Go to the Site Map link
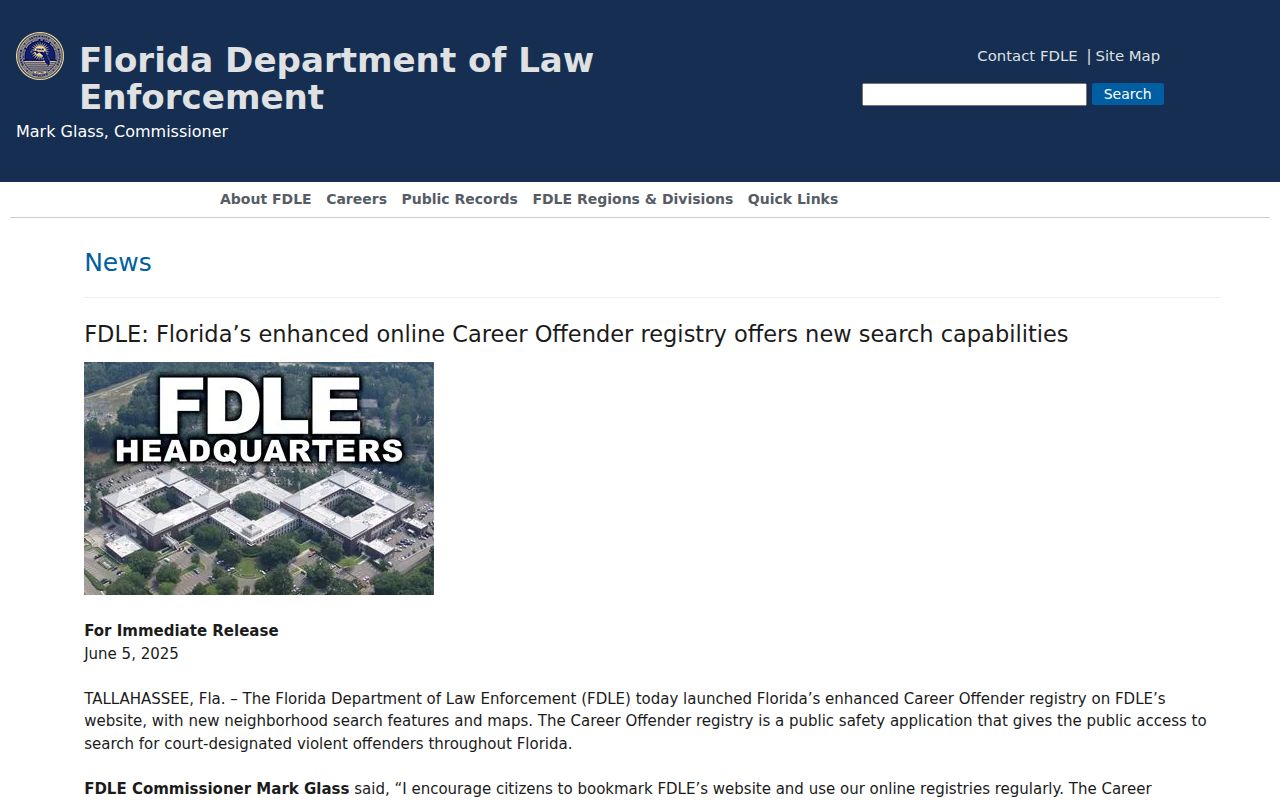Viewport: 1280px width, 800px height. tap(1127, 56)
